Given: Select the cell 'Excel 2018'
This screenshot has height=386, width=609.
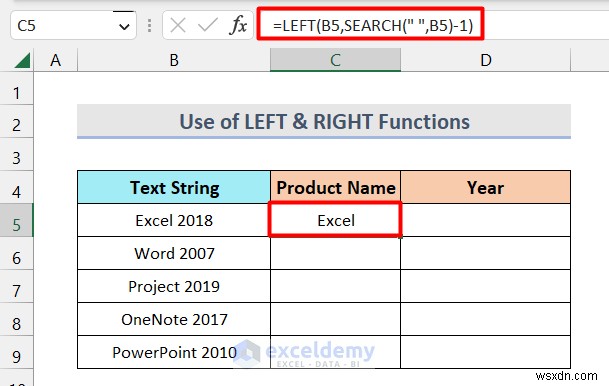Looking at the screenshot, I should coord(174,220).
